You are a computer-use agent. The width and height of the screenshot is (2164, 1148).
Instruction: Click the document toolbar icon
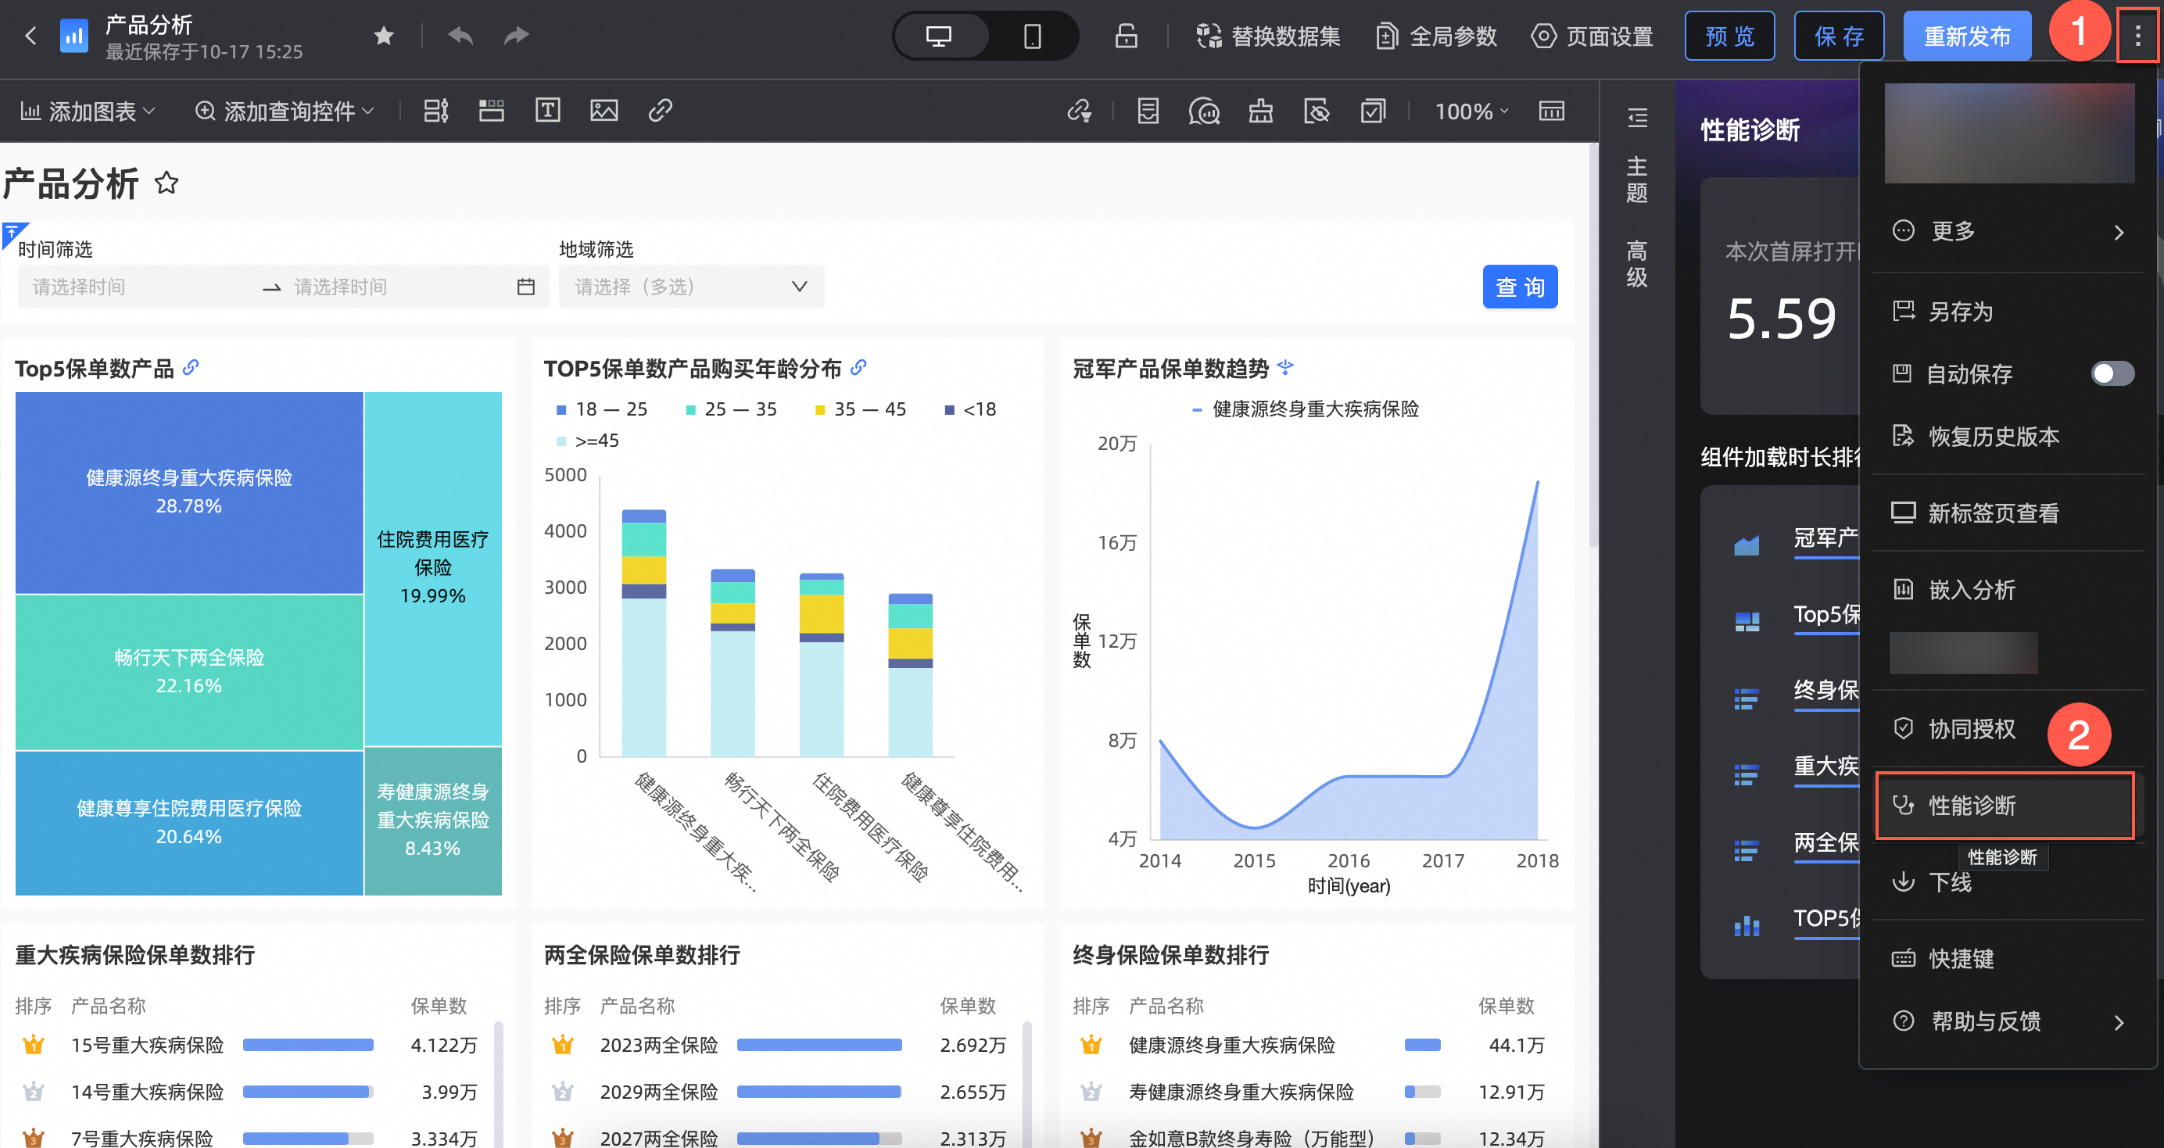click(1148, 111)
